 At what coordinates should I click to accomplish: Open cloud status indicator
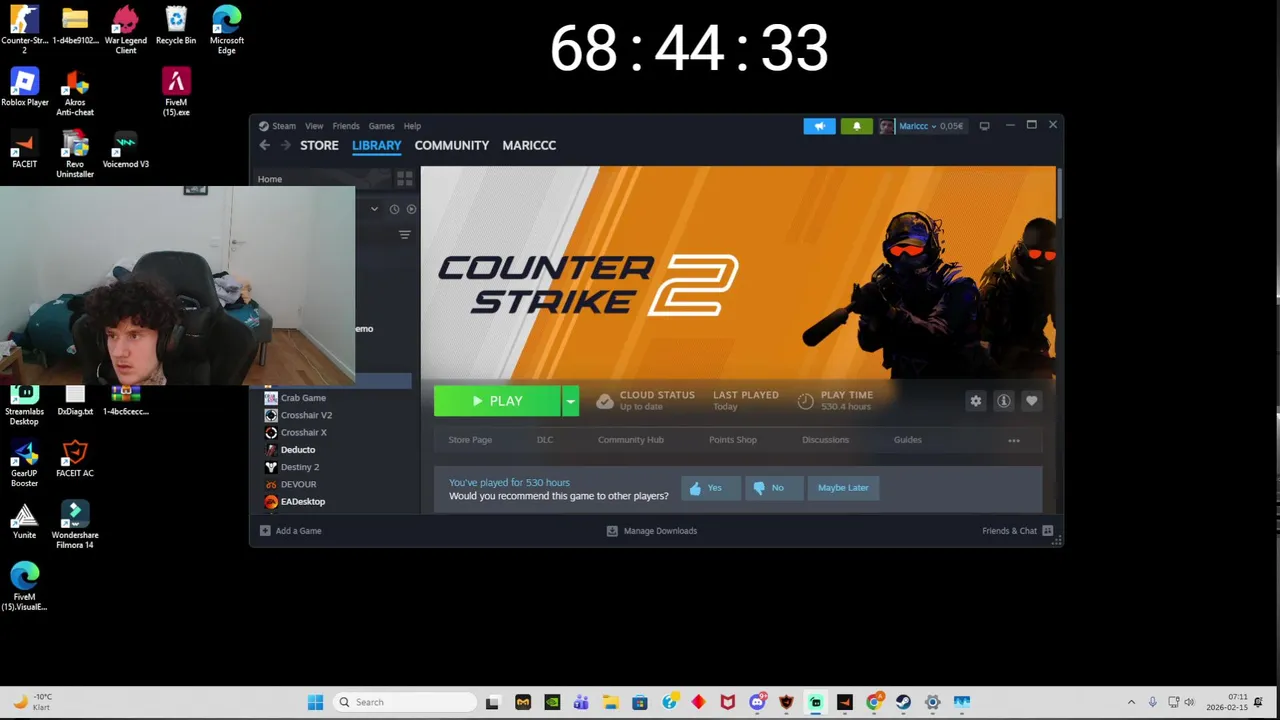click(x=645, y=400)
